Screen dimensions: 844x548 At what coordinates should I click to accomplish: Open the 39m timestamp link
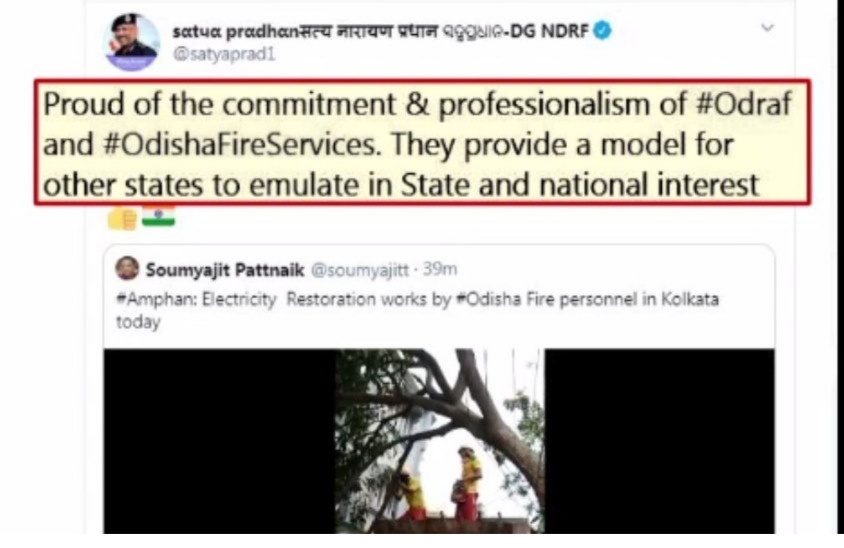440,269
